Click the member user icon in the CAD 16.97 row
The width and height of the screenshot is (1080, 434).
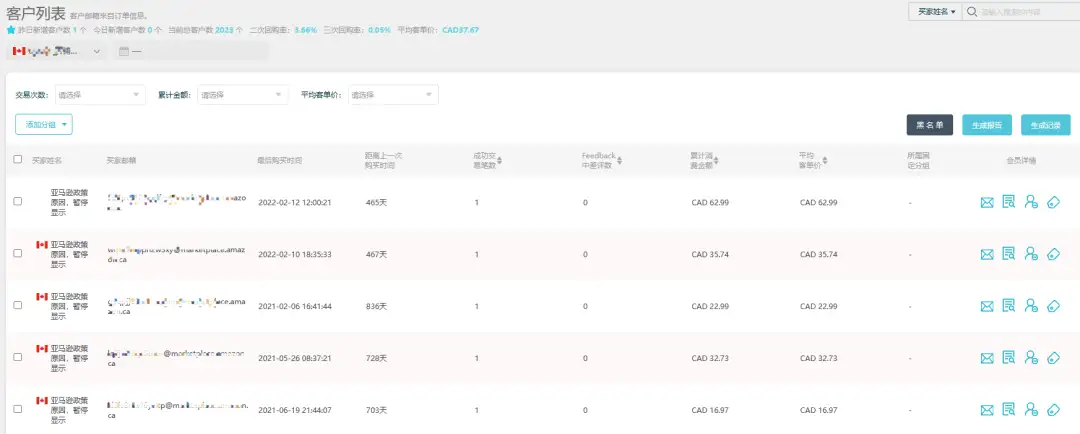1031,409
